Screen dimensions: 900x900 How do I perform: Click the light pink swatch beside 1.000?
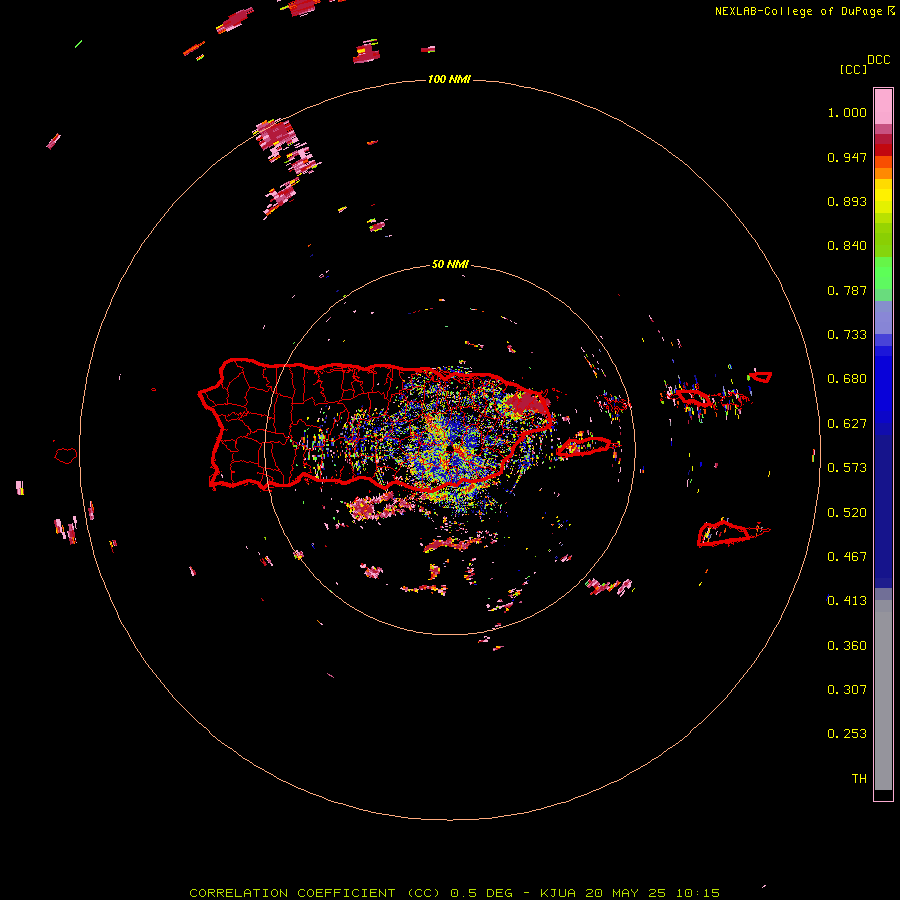pyautogui.click(x=883, y=107)
